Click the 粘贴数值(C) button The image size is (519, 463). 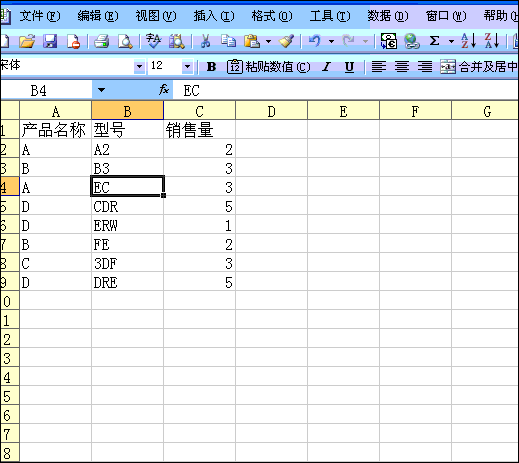269,67
